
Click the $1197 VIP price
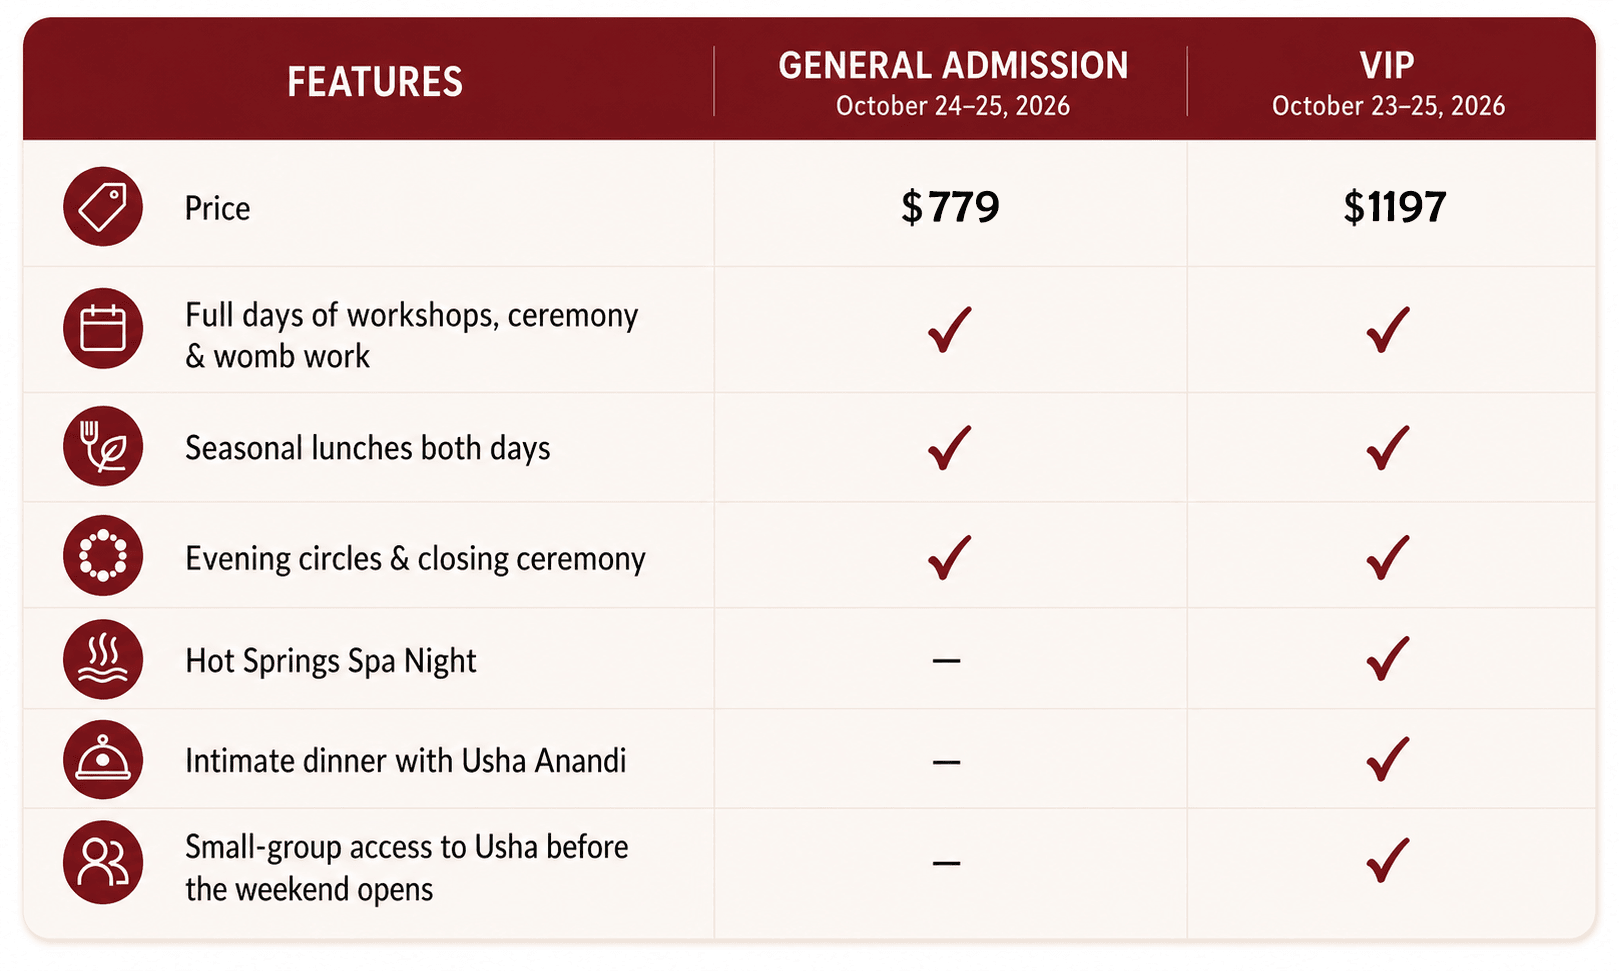(x=1394, y=207)
